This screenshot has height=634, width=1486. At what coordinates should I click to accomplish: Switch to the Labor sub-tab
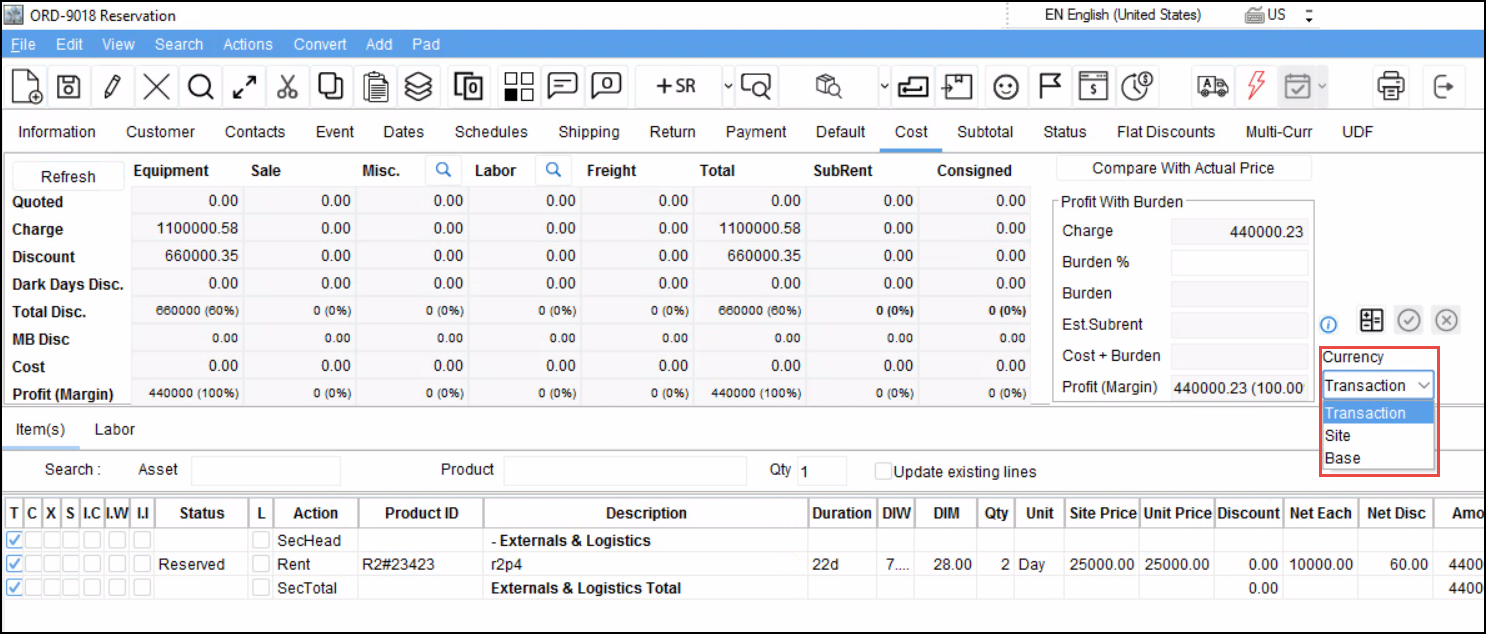pos(115,429)
